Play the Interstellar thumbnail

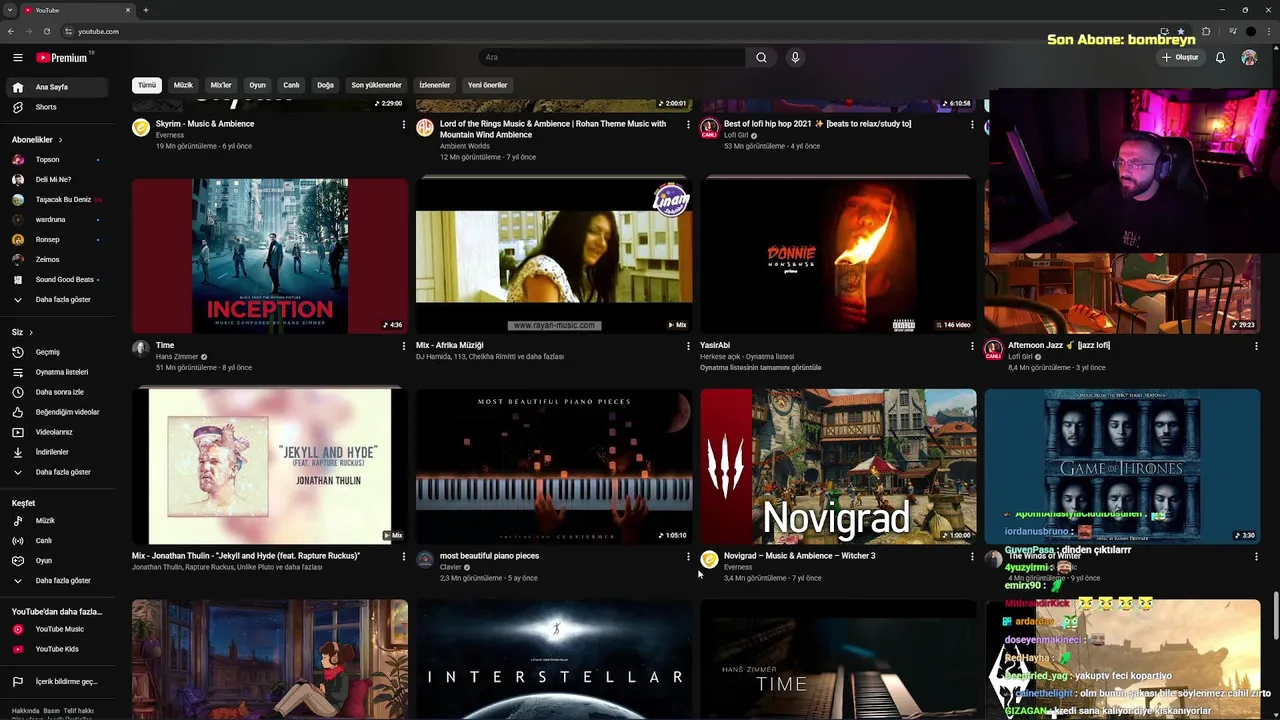click(554, 660)
